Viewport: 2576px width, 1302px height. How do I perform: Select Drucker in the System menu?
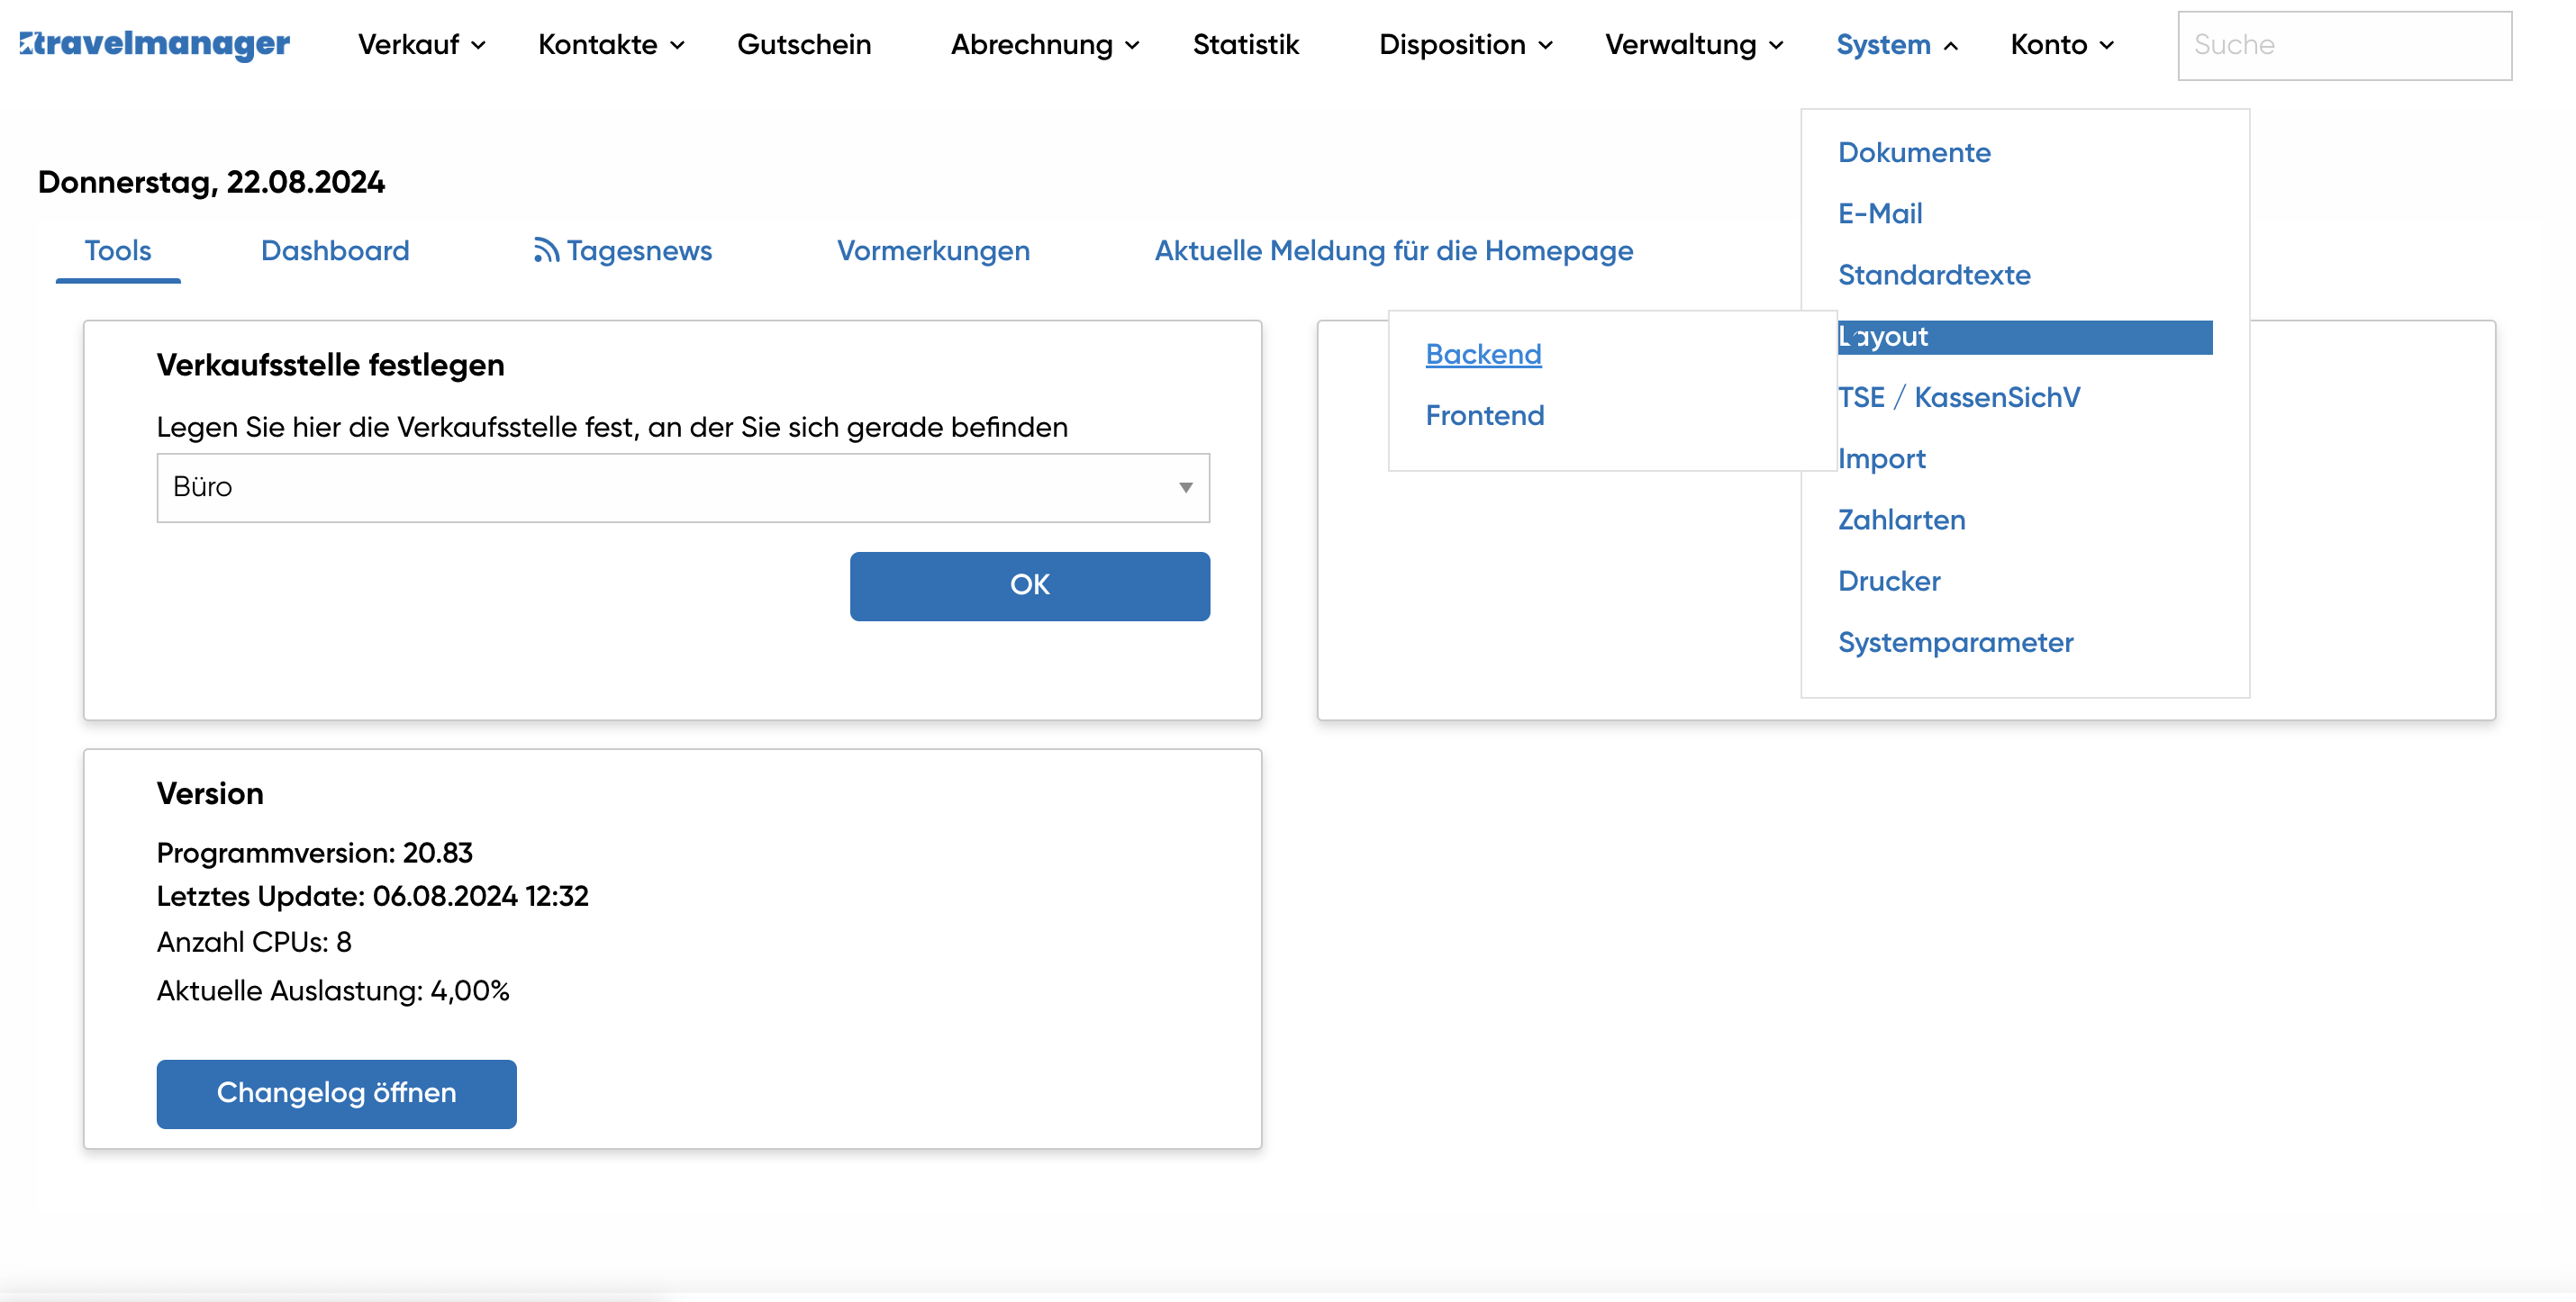(1888, 581)
